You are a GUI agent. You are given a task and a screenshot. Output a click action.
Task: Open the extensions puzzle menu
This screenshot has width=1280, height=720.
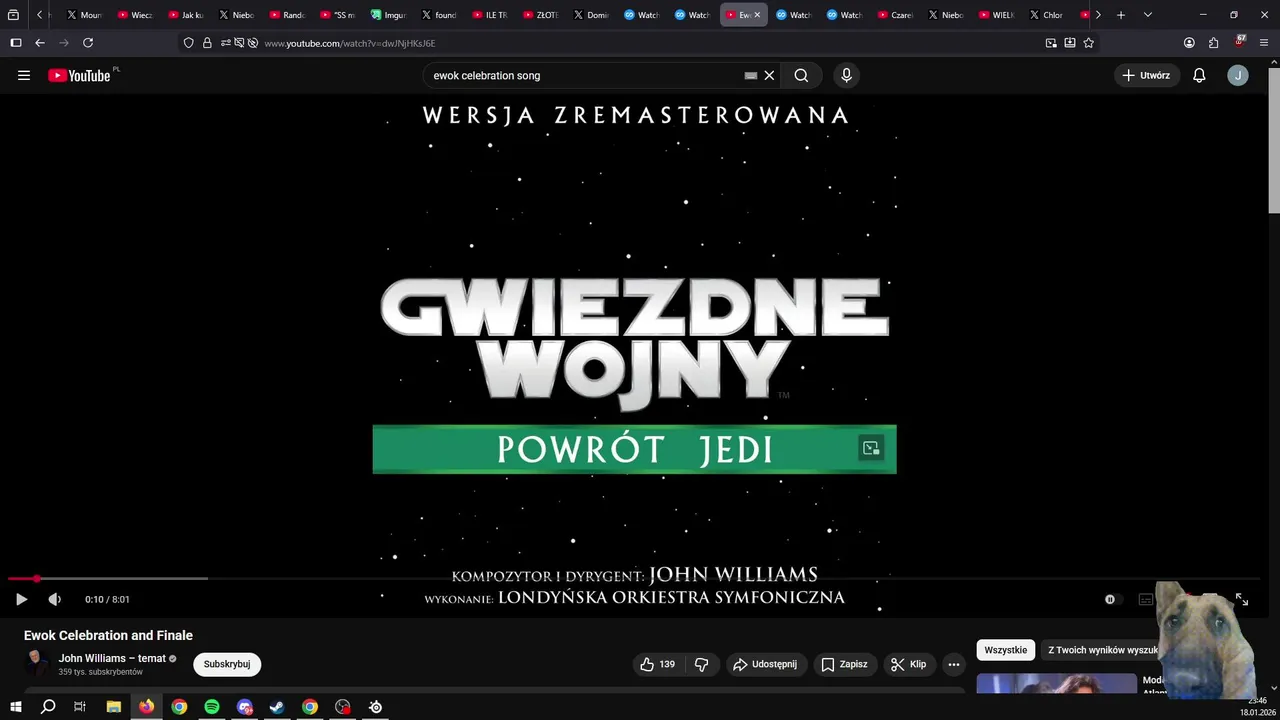pyautogui.click(x=1213, y=43)
